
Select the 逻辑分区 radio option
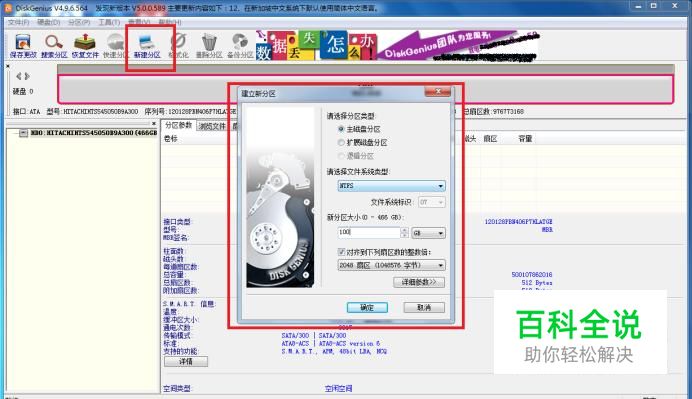(341, 156)
